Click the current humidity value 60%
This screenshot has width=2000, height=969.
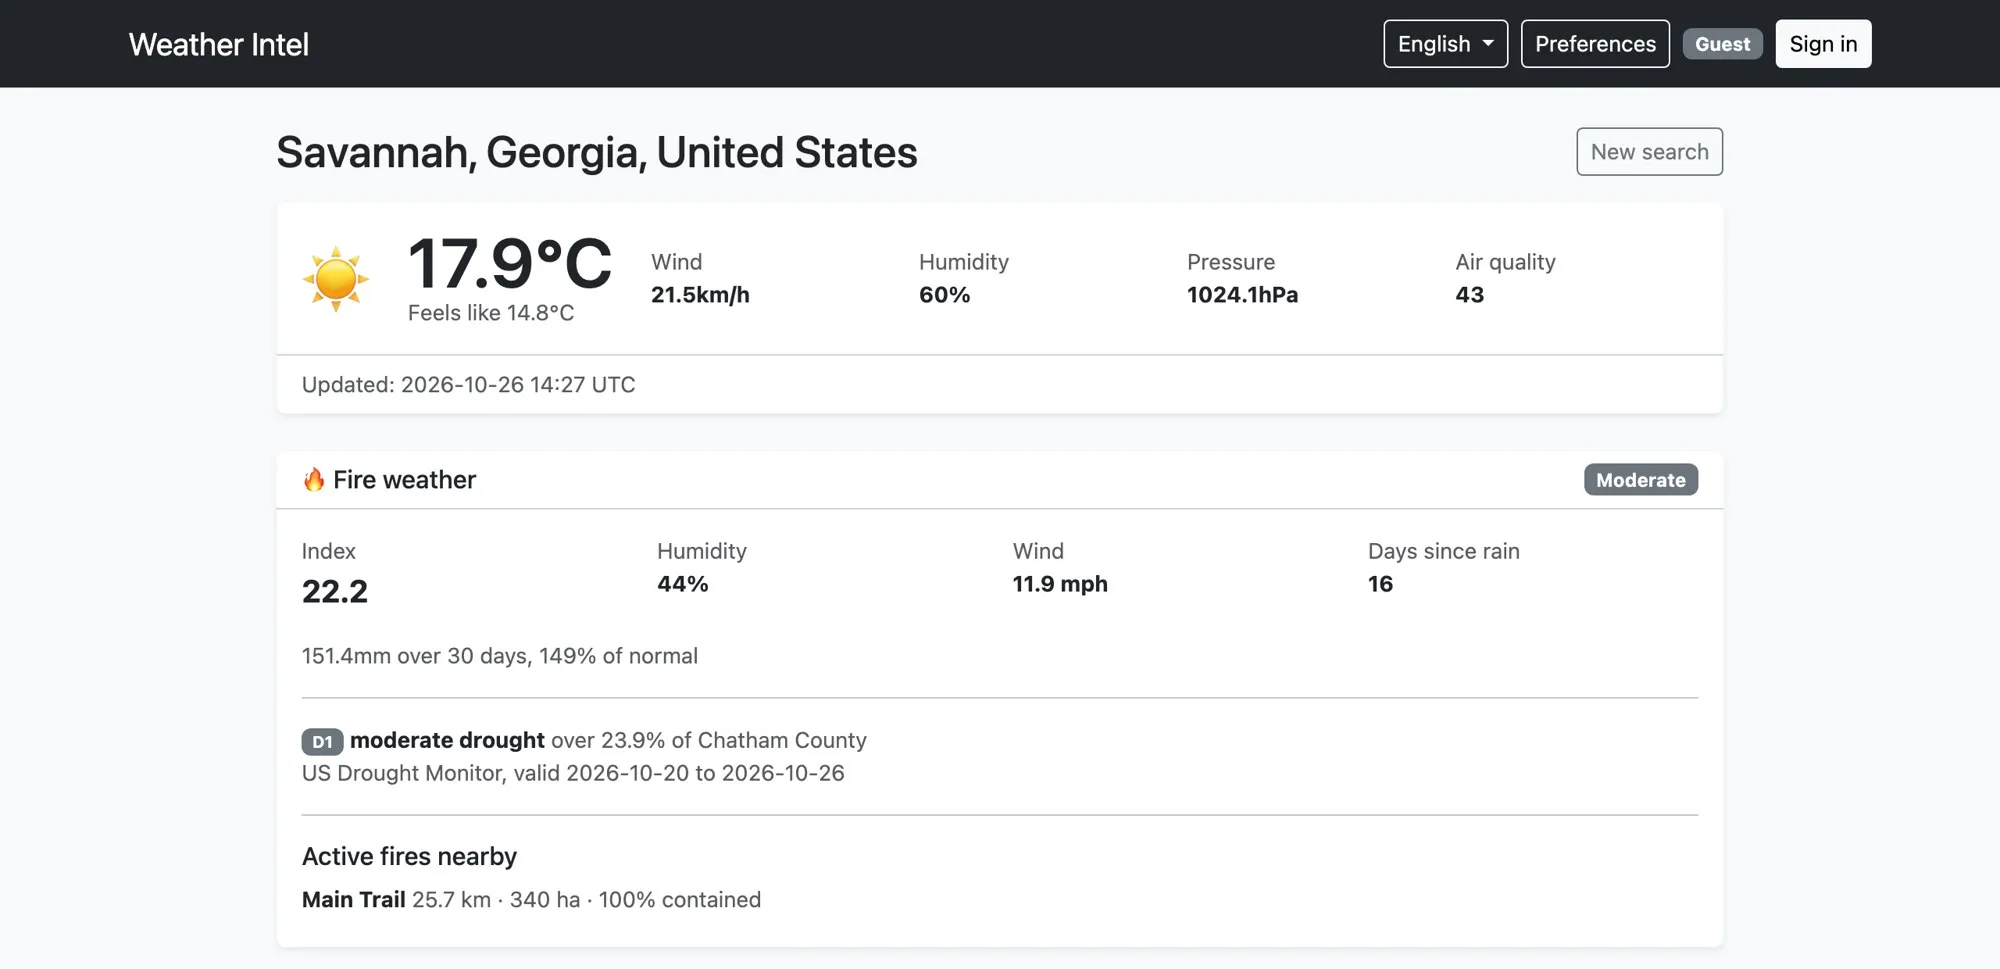[x=944, y=295]
